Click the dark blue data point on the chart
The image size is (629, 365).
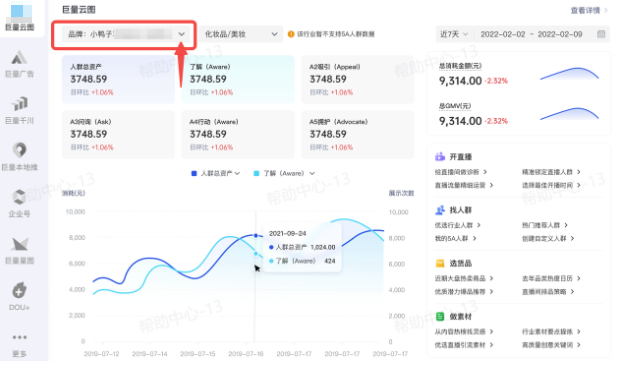(256, 235)
